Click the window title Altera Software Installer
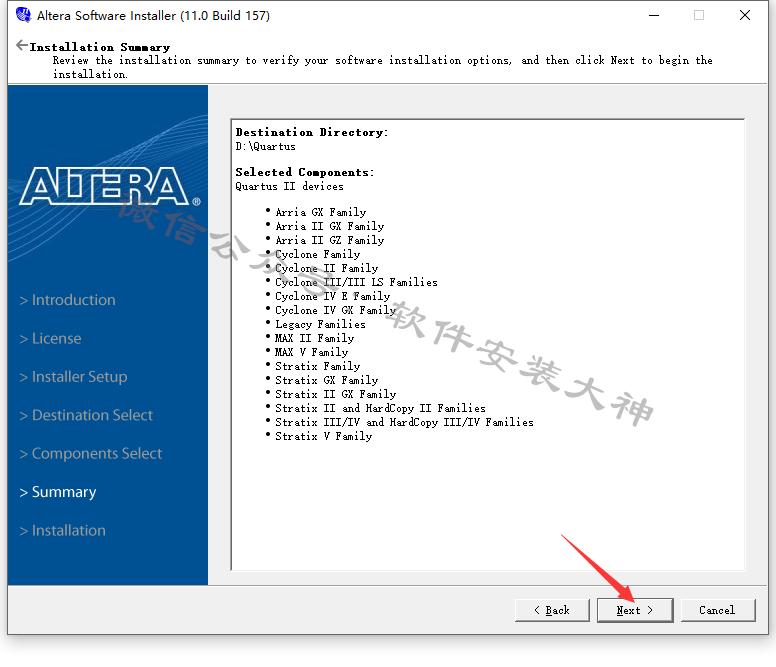776x667 pixels. click(x=153, y=16)
